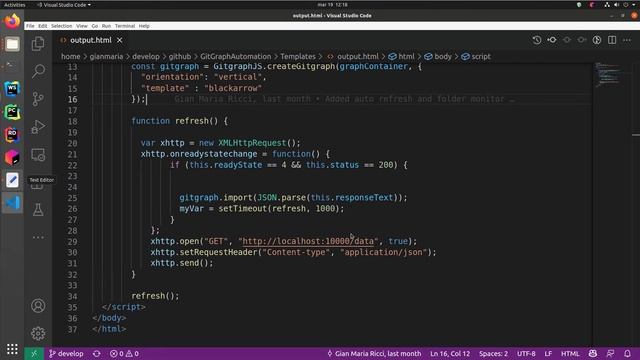Open the File menu

click(30, 26)
